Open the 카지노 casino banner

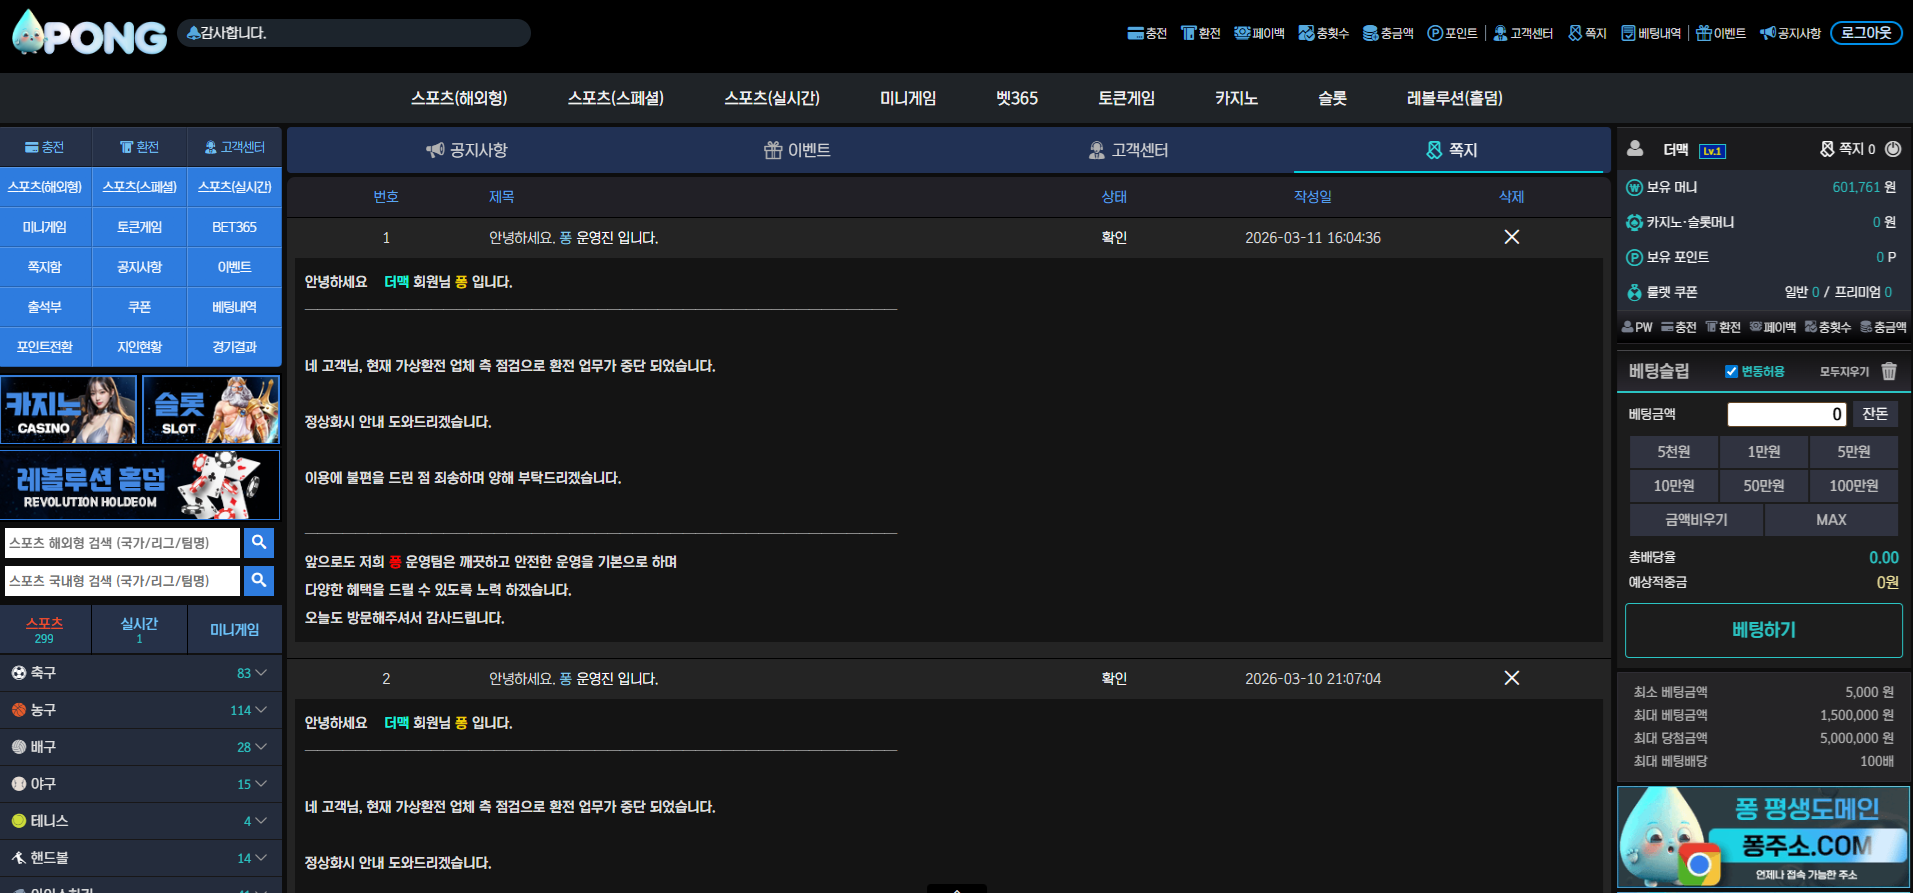pos(69,410)
